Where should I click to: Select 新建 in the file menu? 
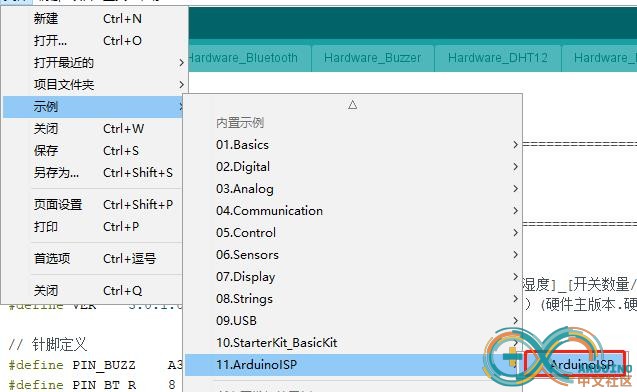[94, 19]
